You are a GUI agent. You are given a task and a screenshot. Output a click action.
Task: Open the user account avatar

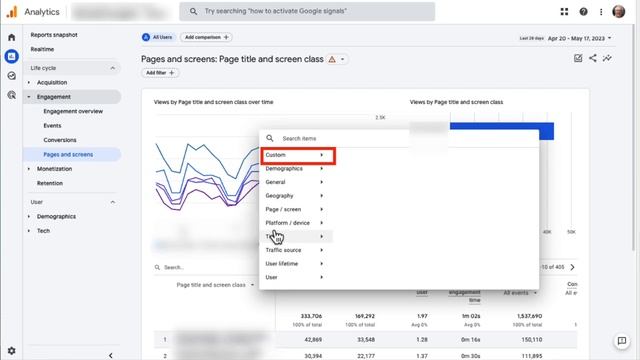[x=619, y=11]
